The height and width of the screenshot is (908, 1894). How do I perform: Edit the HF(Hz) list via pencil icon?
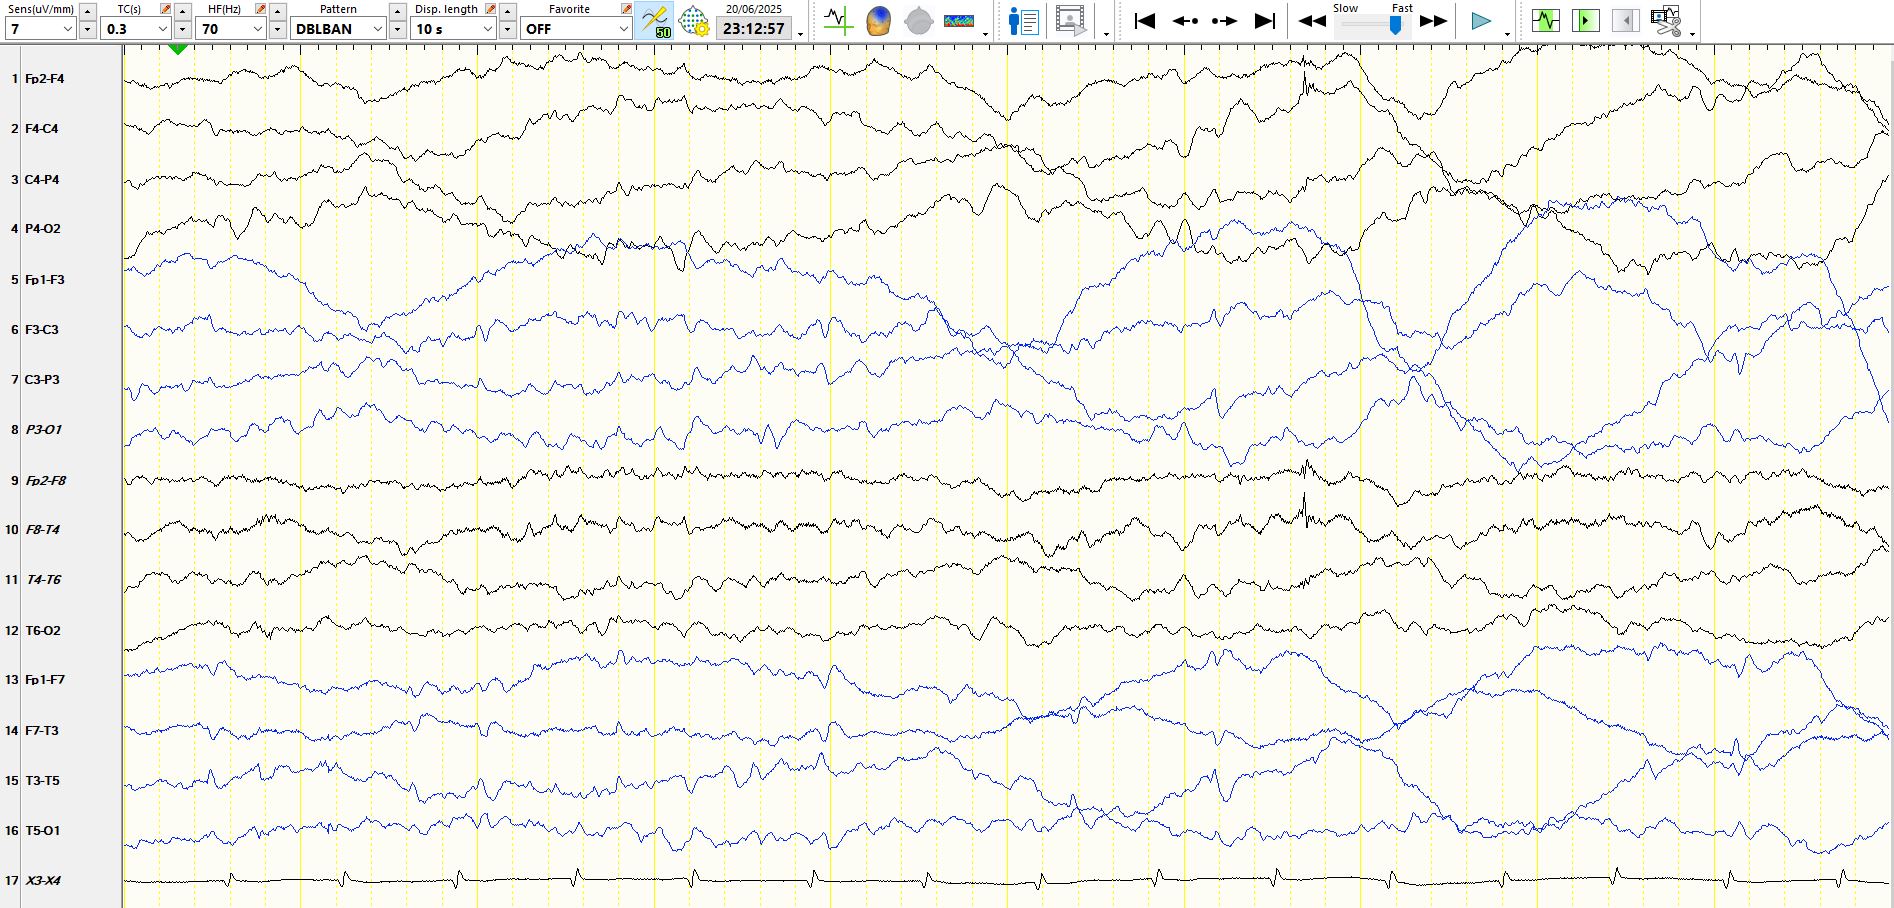click(x=261, y=9)
